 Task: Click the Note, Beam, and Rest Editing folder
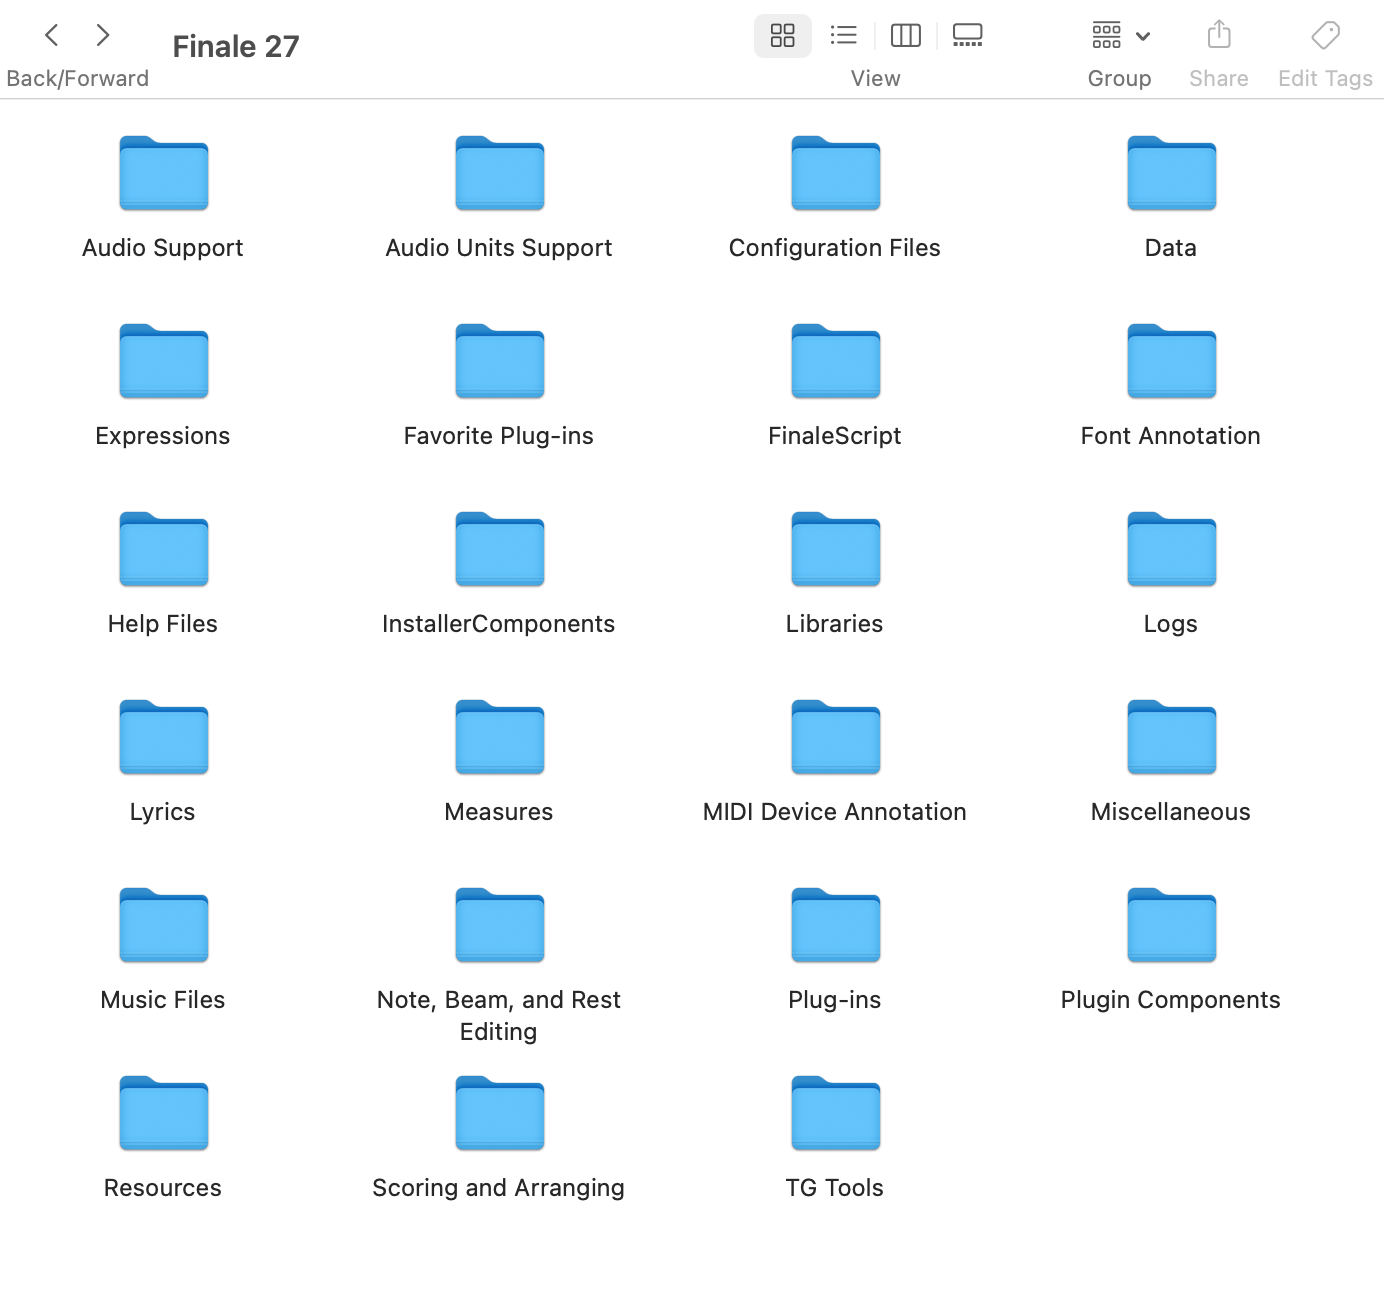tap(499, 925)
